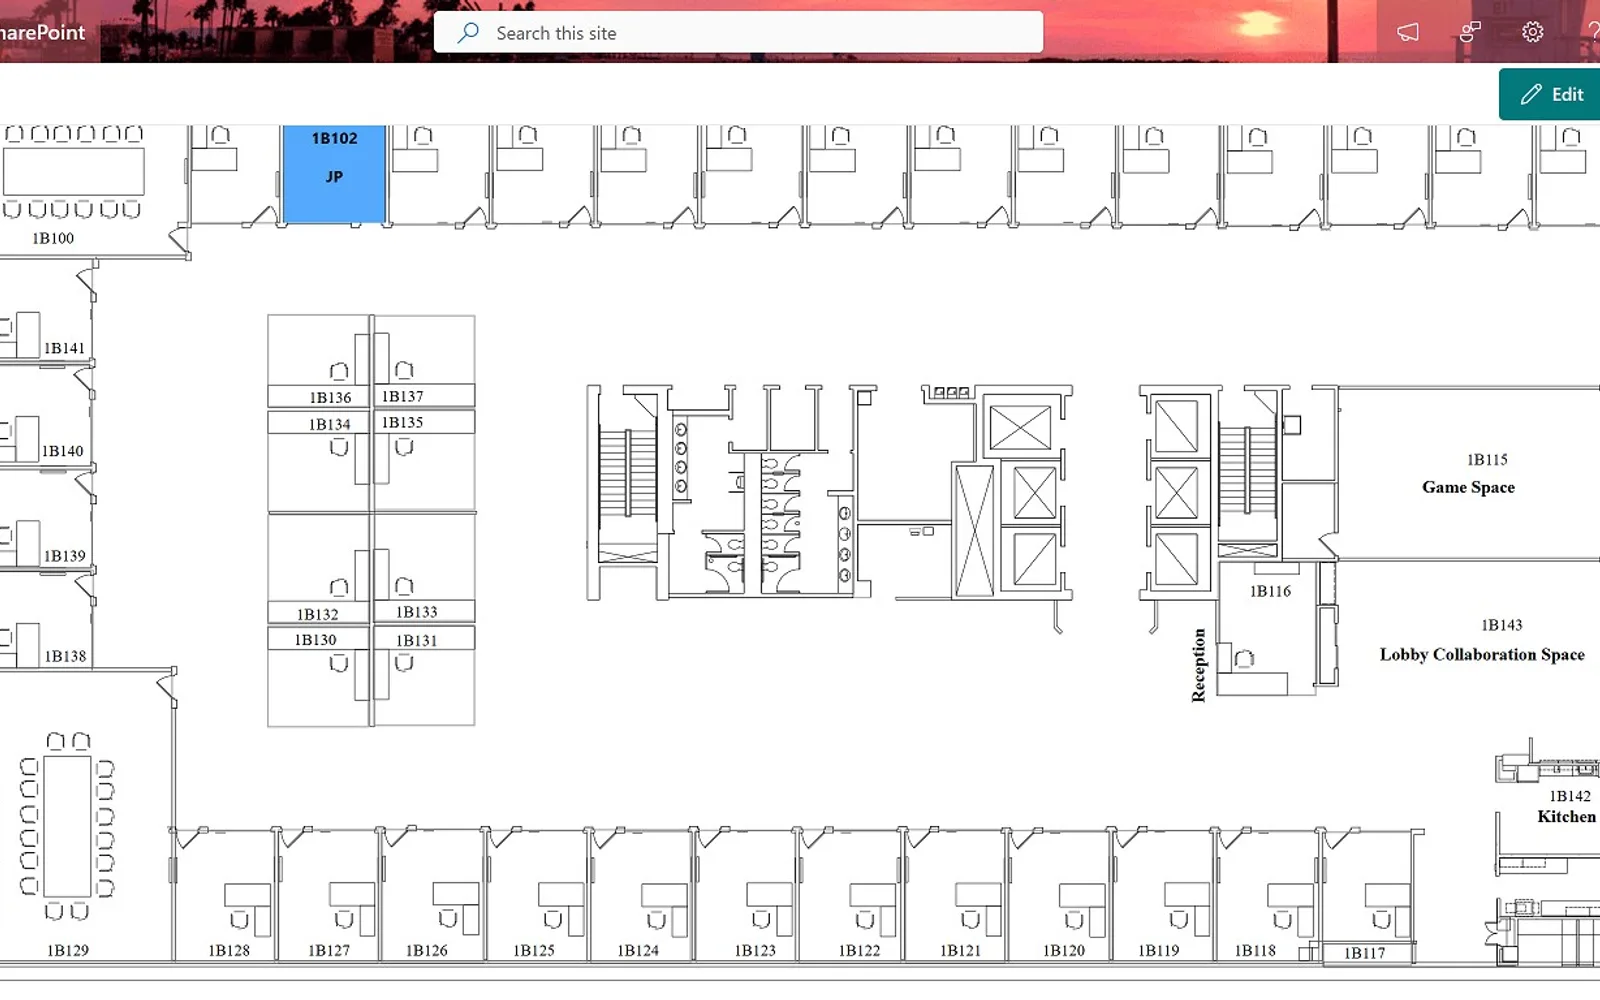Focus the 'Search this site' field
Image resolution: width=1600 pixels, height=1000 pixels.
(738, 33)
